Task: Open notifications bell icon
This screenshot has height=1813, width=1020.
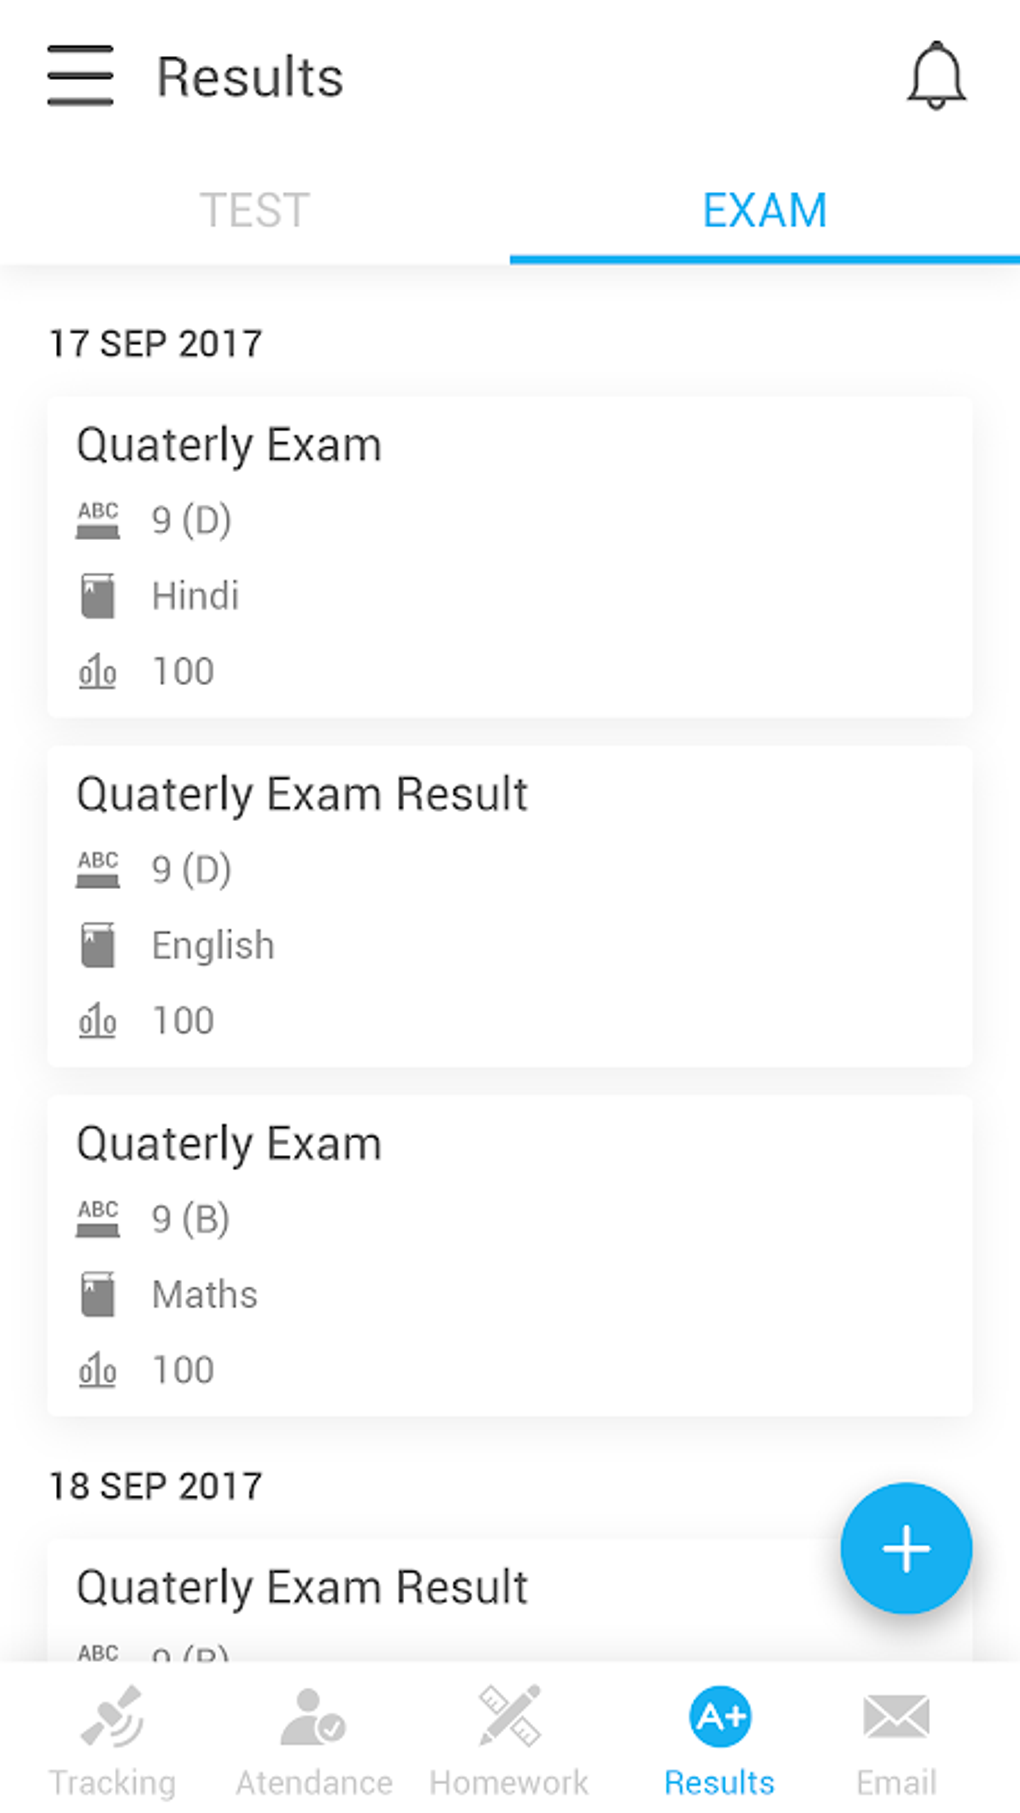Action: click(936, 76)
